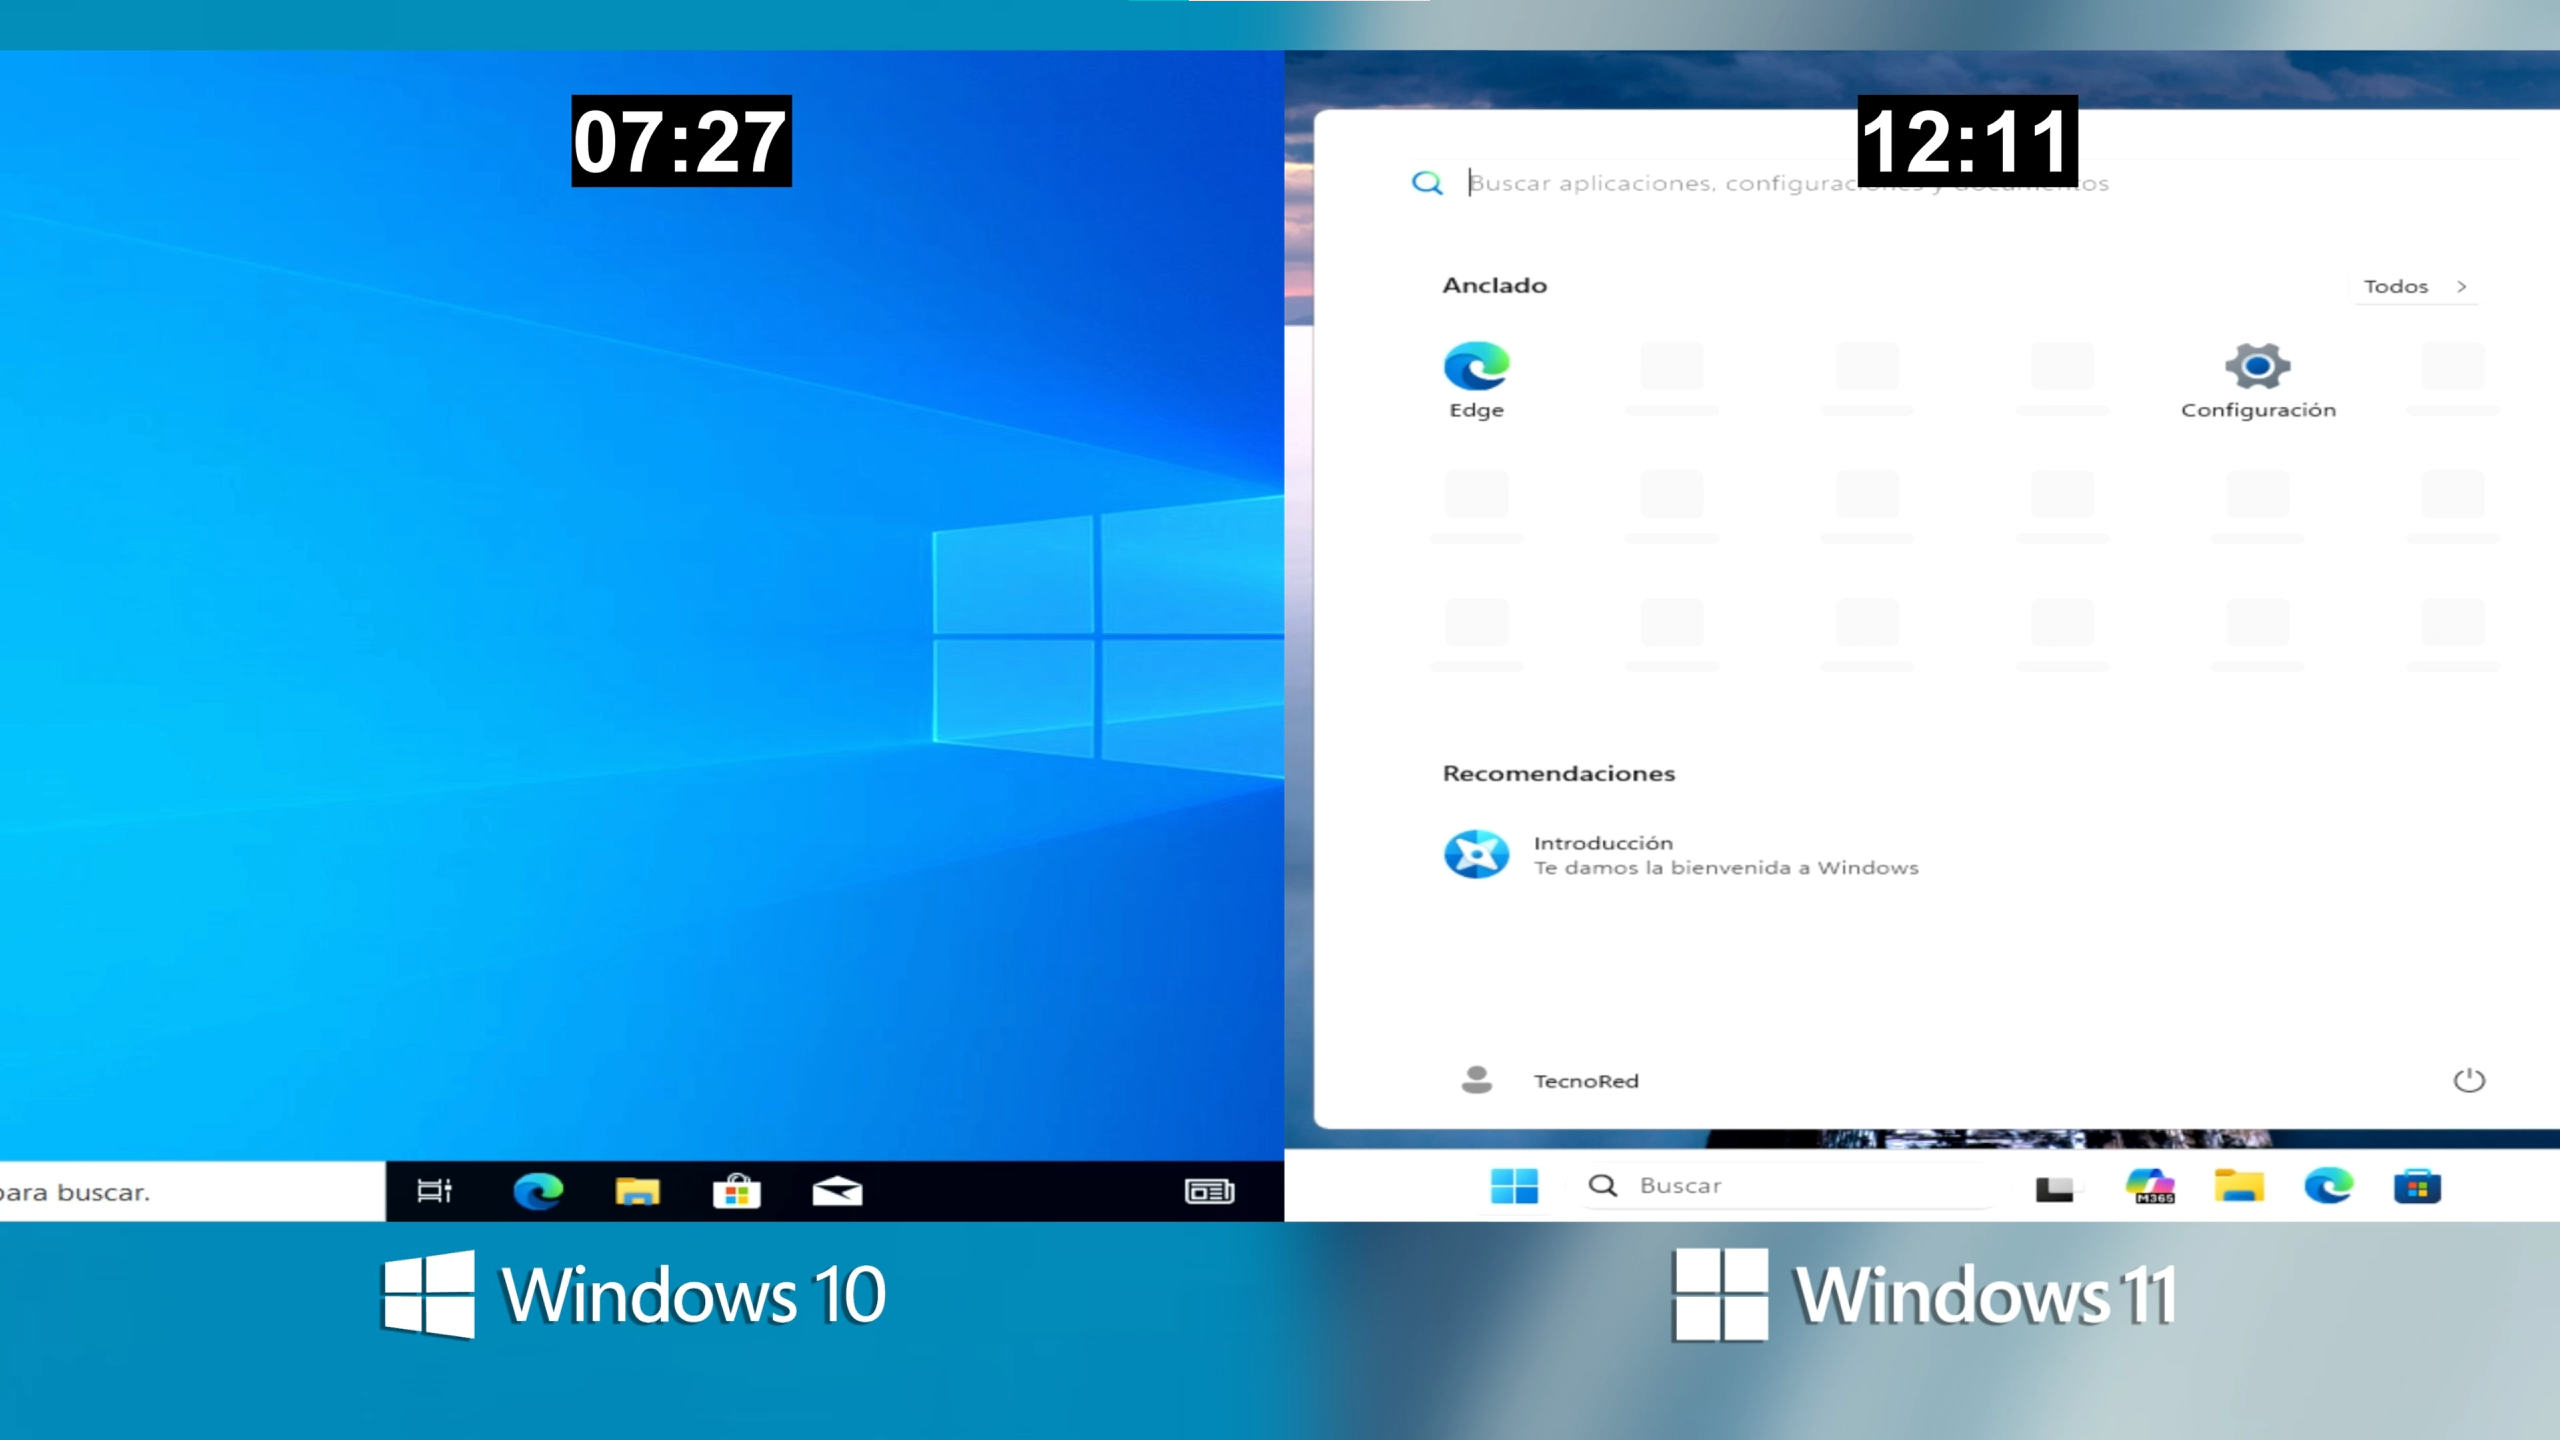Click the taskbar search magnifier in Windows 11
The width and height of the screenshot is (2560, 1440).
coord(1602,1186)
